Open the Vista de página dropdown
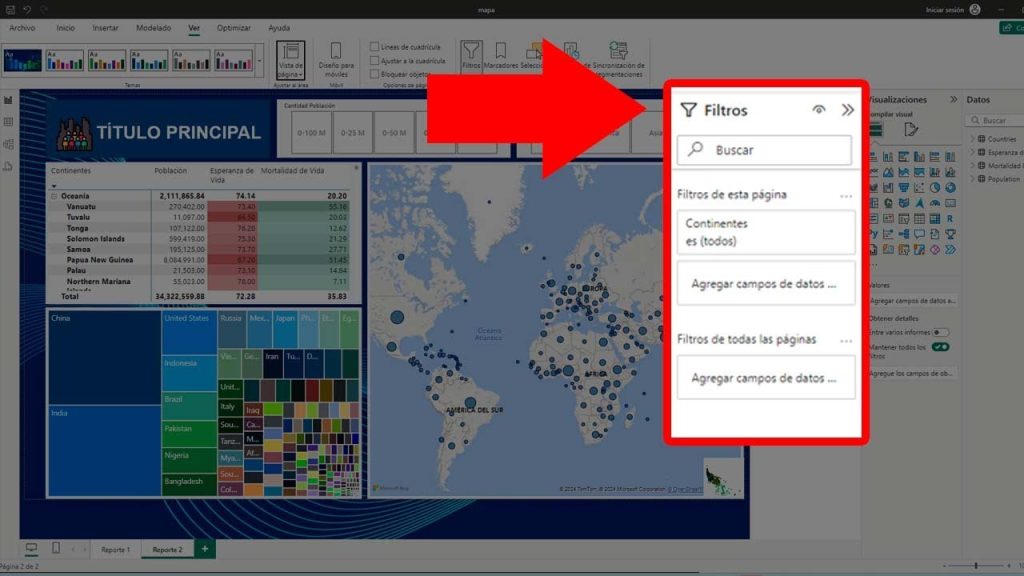 coord(290,60)
